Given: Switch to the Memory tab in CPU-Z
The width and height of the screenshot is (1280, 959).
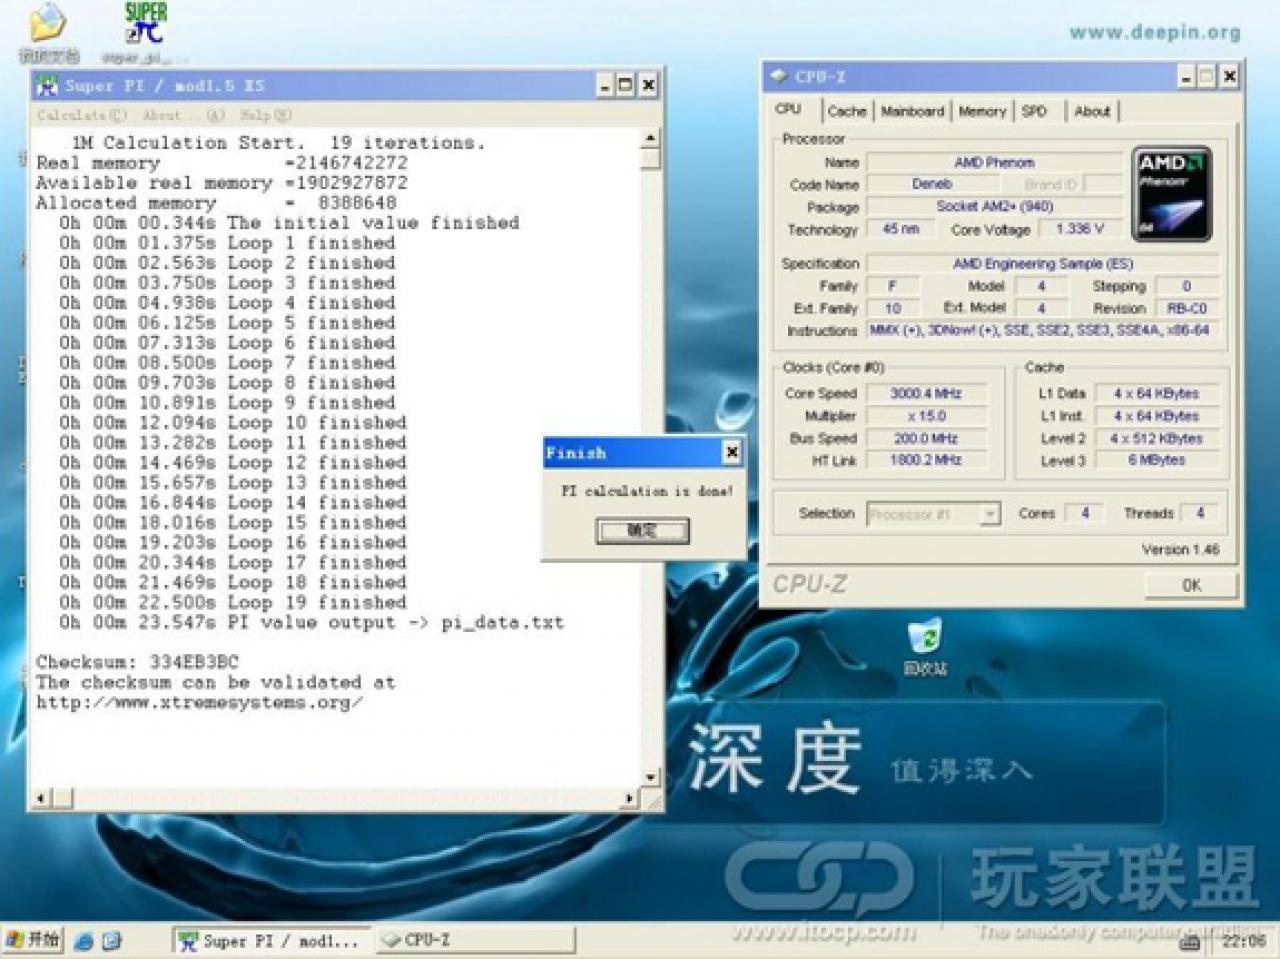Looking at the screenshot, I should [982, 111].
